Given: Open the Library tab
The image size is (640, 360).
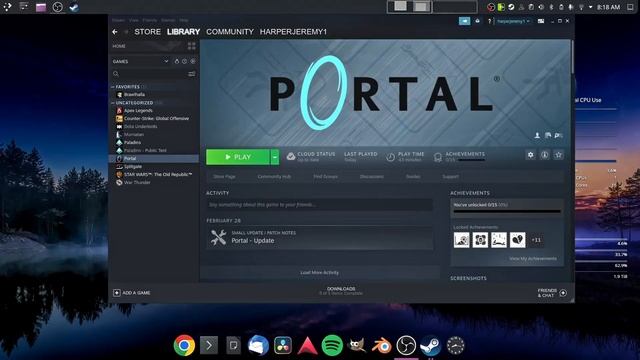Looking at the screenshot, I should (x=183, y=32).
